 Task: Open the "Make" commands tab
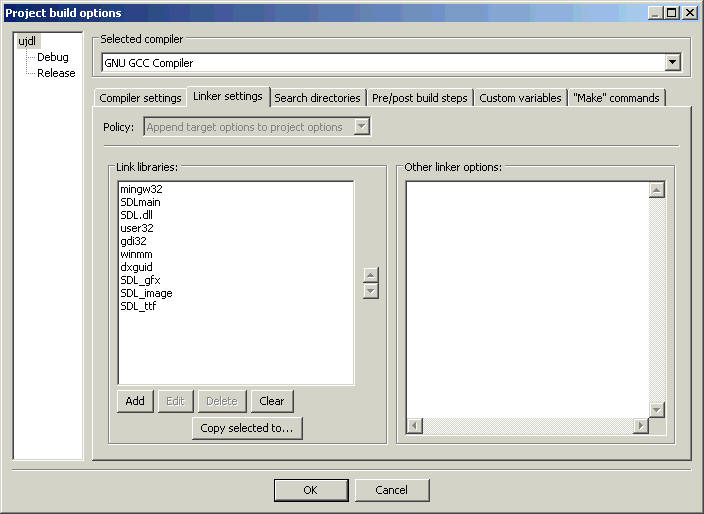pyautogui.click(x=616, y=98)
